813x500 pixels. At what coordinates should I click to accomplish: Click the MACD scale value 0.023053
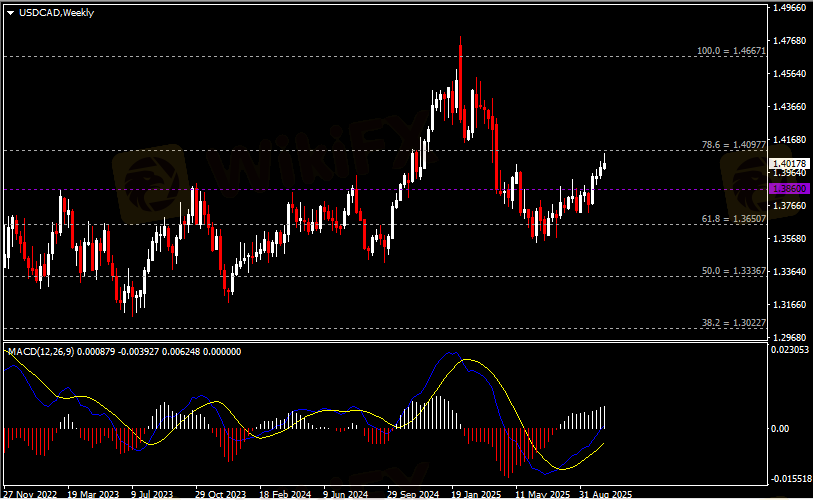coord(790,349)
